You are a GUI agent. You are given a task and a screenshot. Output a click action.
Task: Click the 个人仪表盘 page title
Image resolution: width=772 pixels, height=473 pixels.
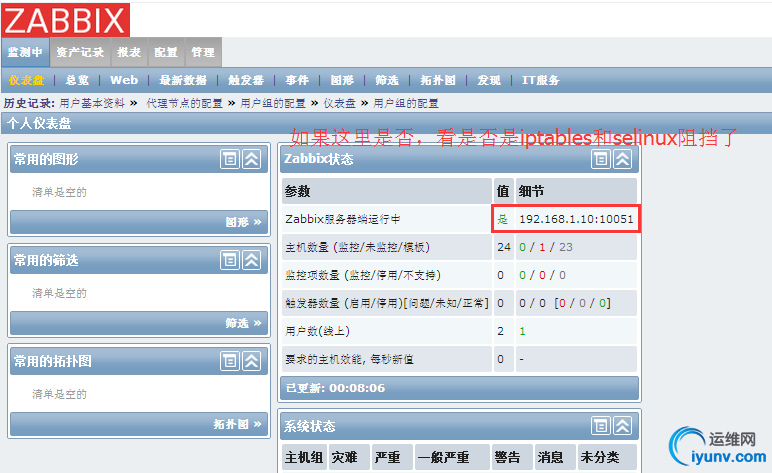click(x=39, y=123)
